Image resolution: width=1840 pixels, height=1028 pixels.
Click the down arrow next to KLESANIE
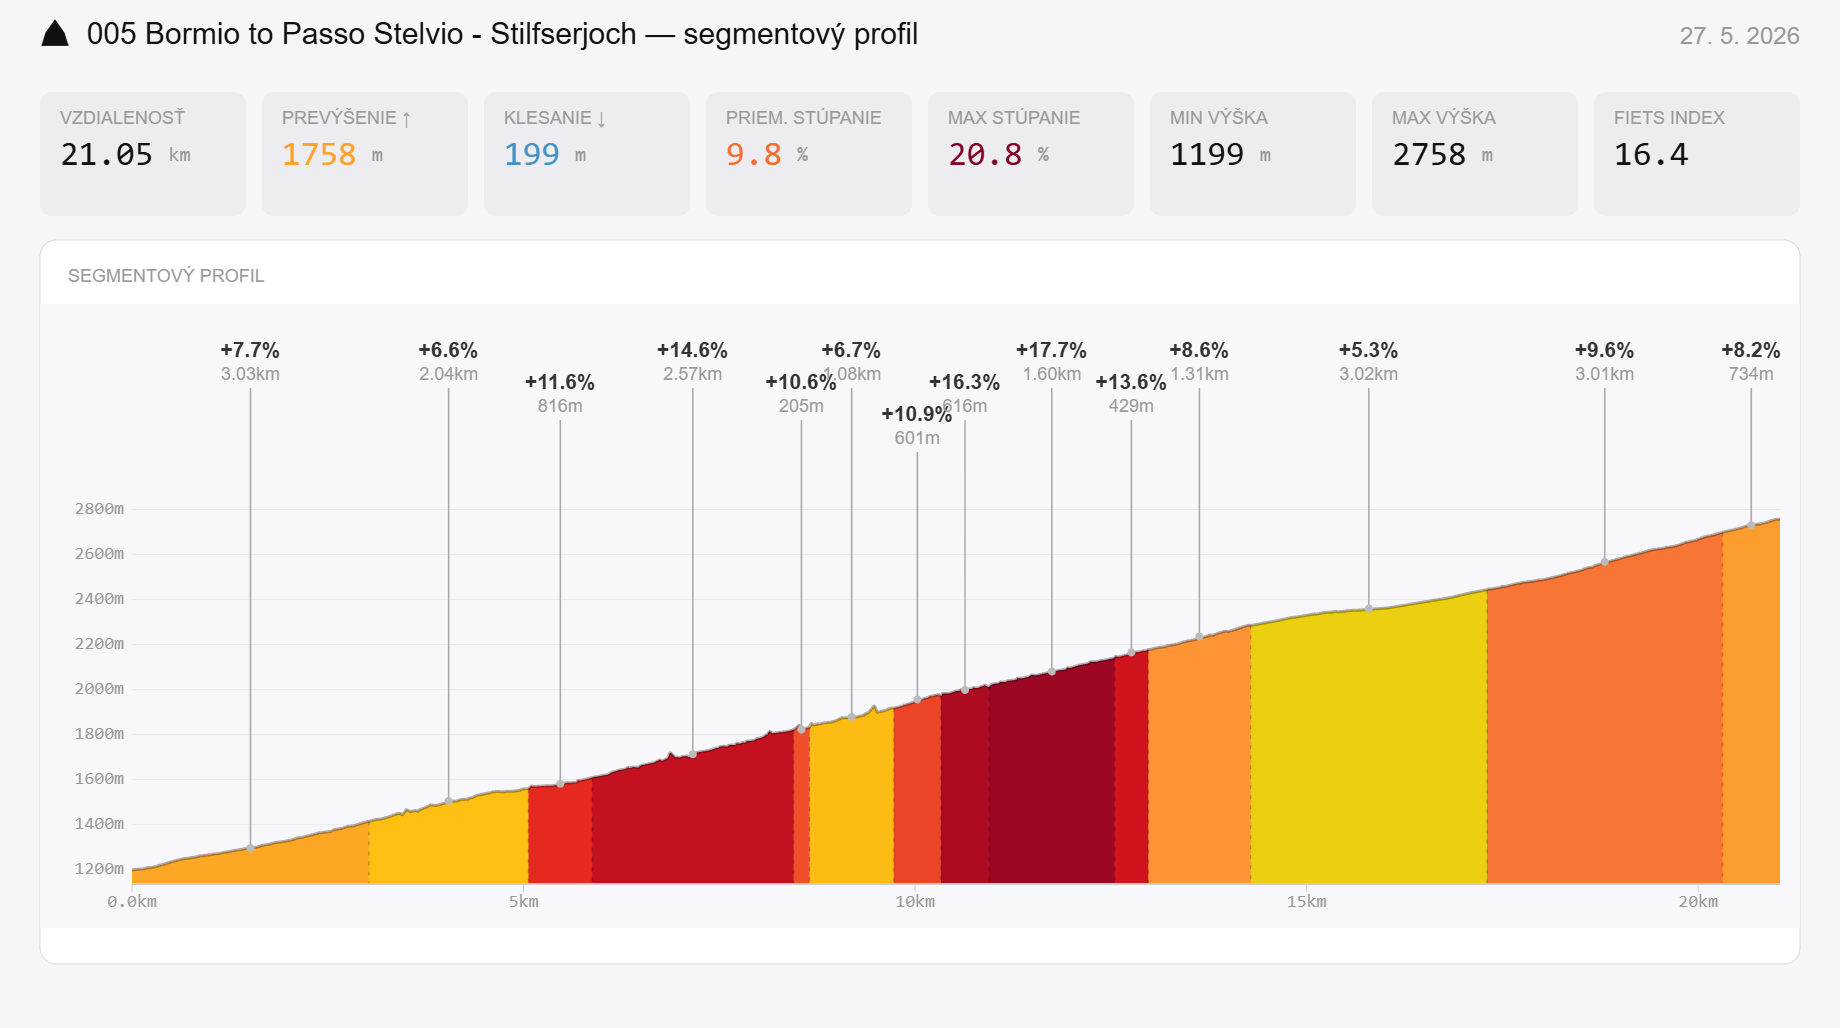tap(601, 119)
